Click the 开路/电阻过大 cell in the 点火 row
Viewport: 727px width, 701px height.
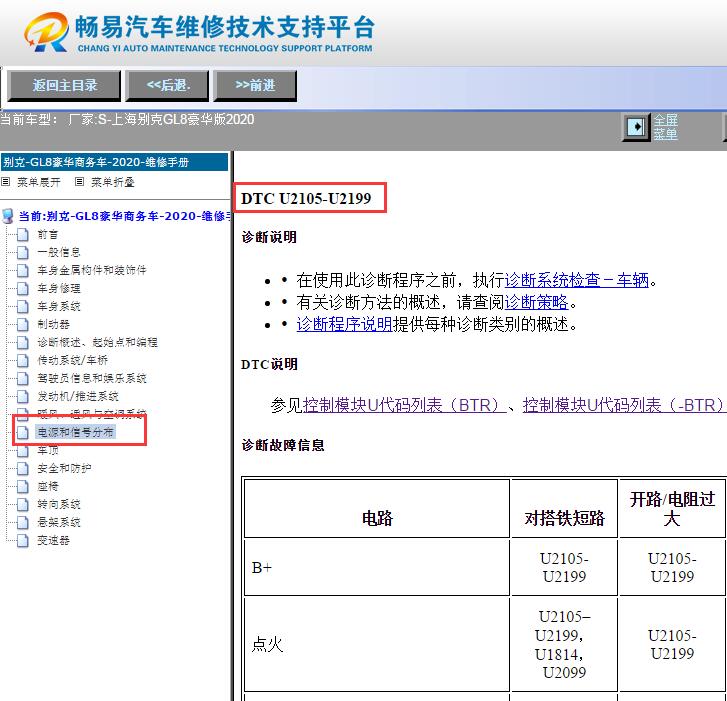click(672, 644)
